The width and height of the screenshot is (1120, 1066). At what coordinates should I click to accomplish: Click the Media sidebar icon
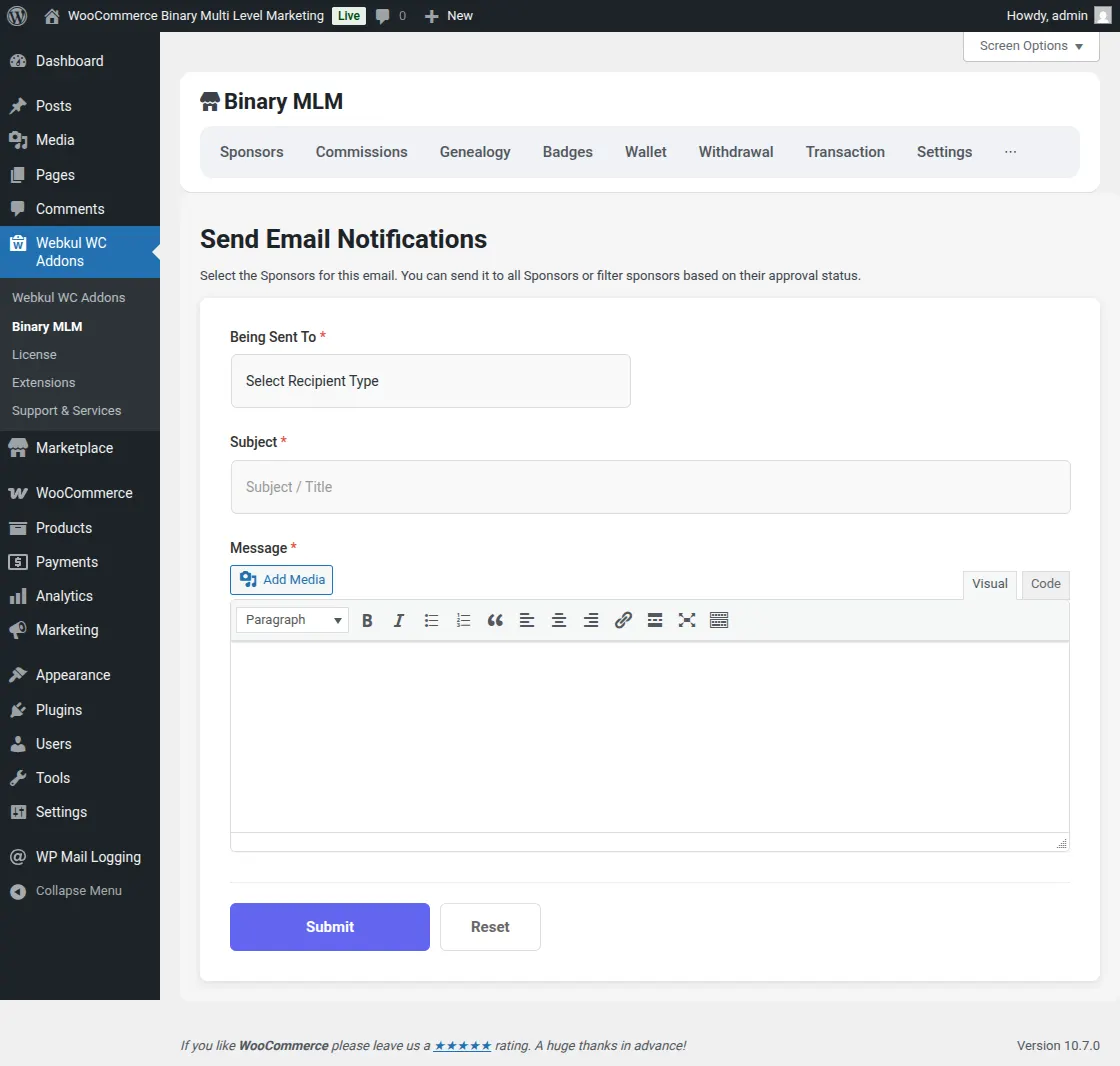coord(18,140)
